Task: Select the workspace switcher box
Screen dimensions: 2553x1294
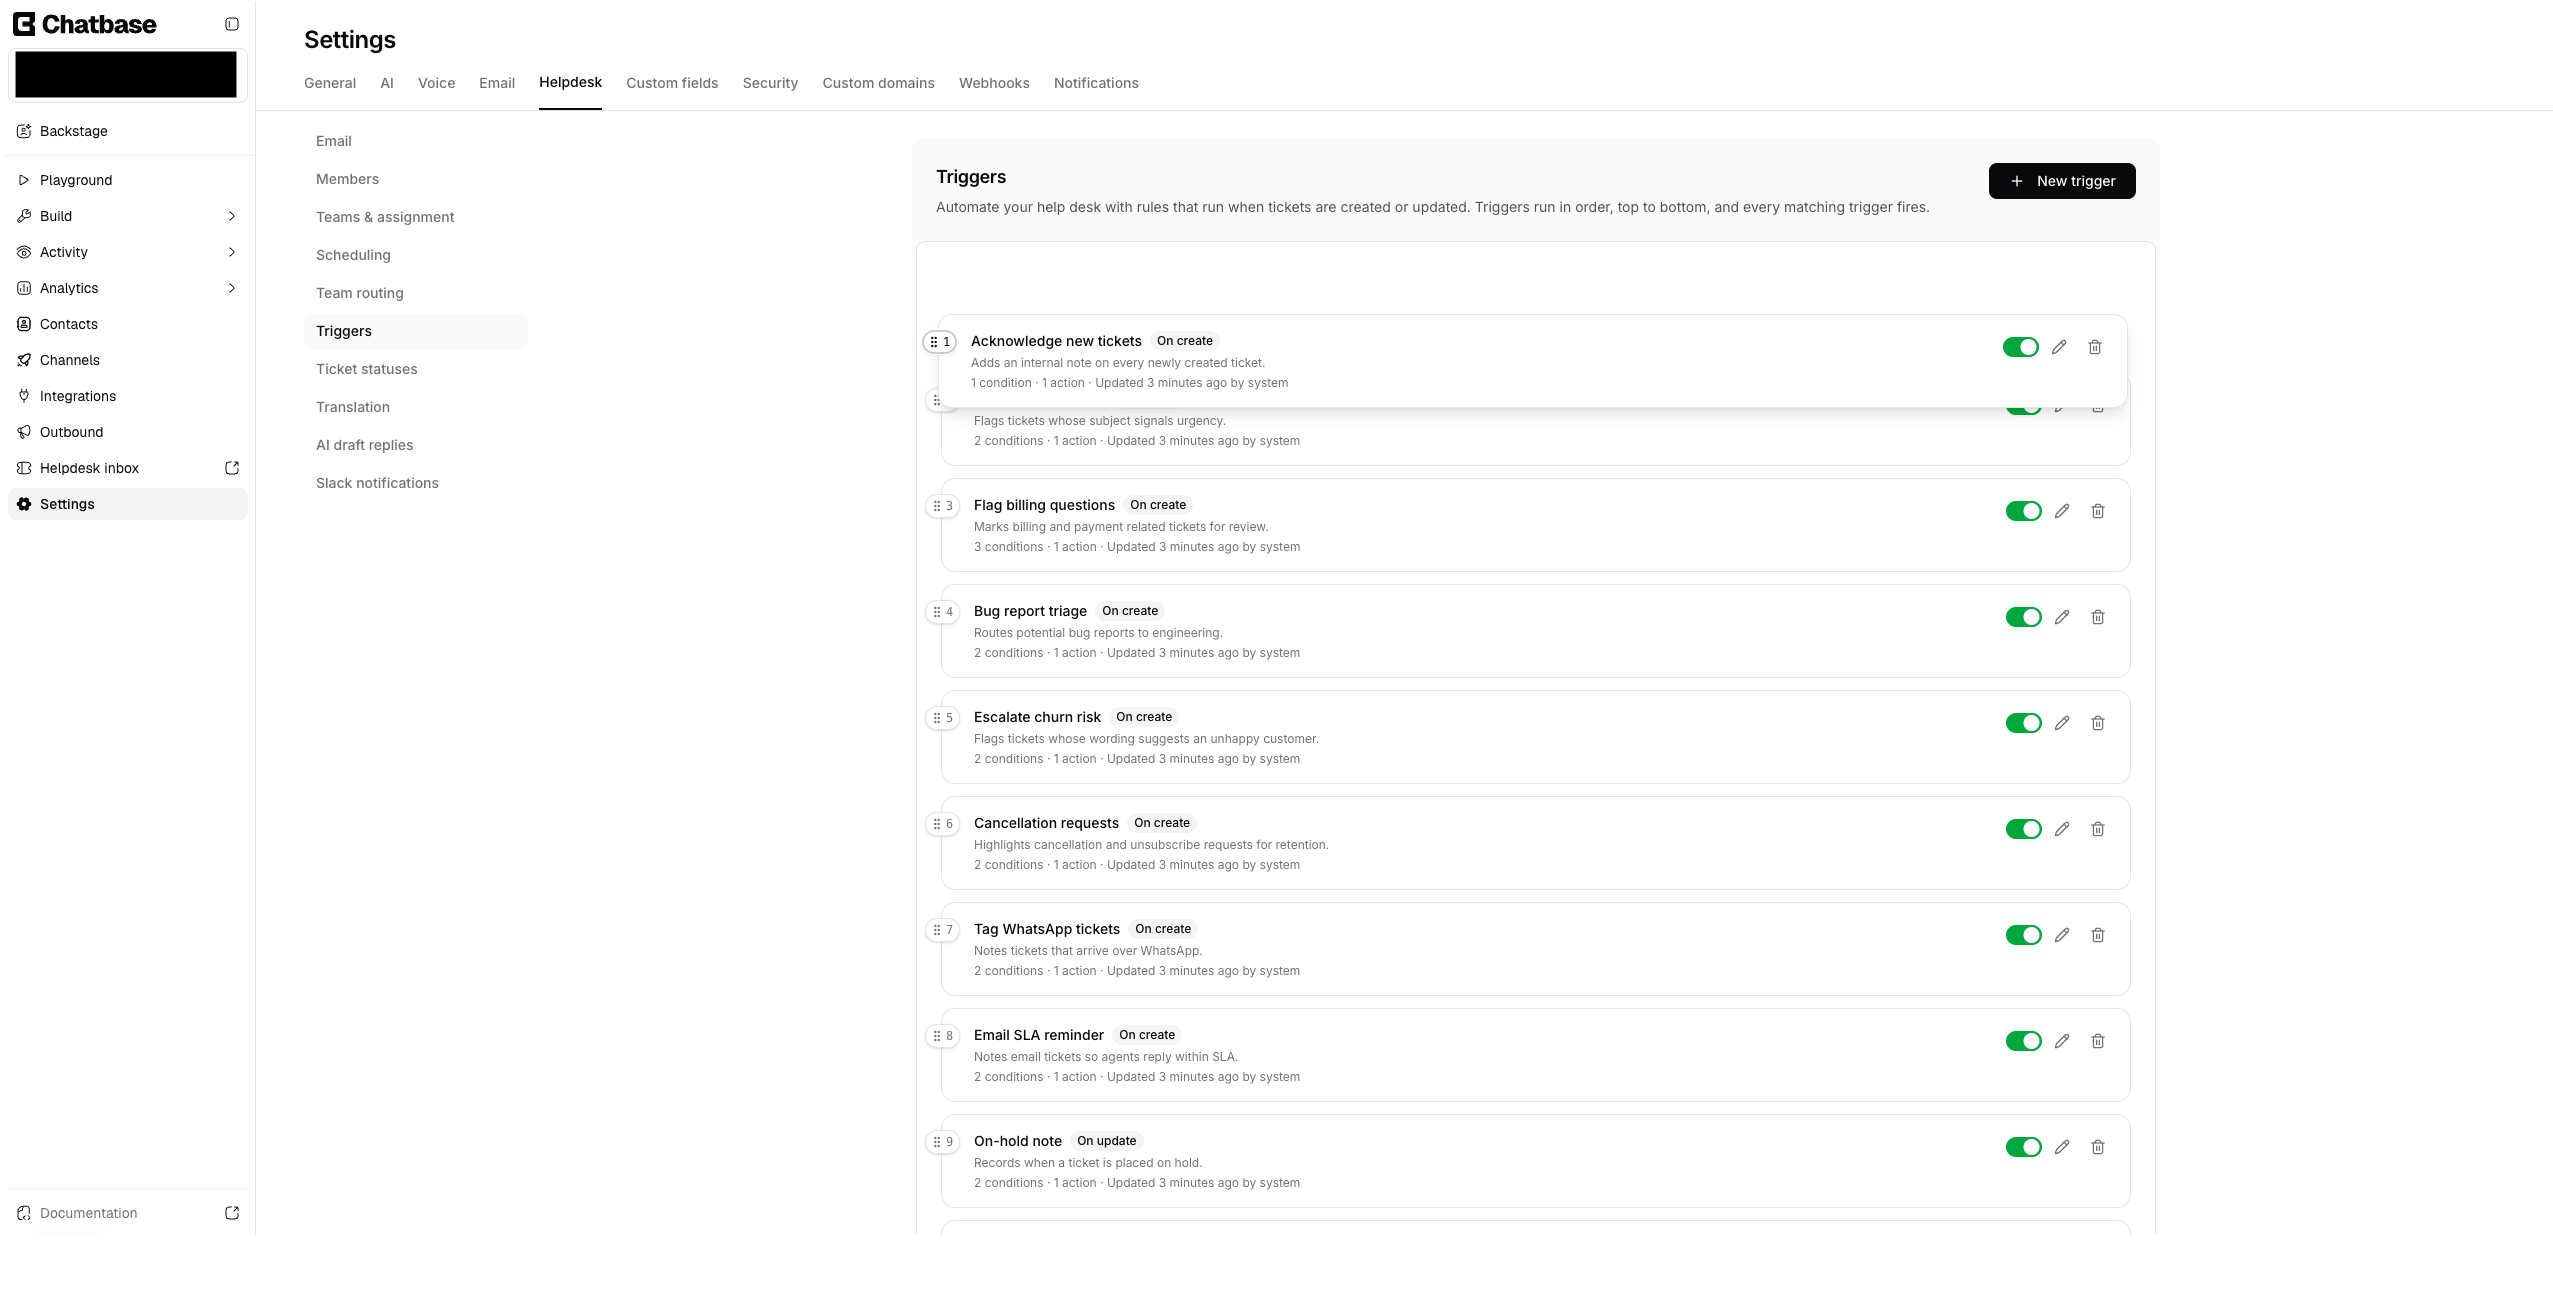Action: coord(127,75)
